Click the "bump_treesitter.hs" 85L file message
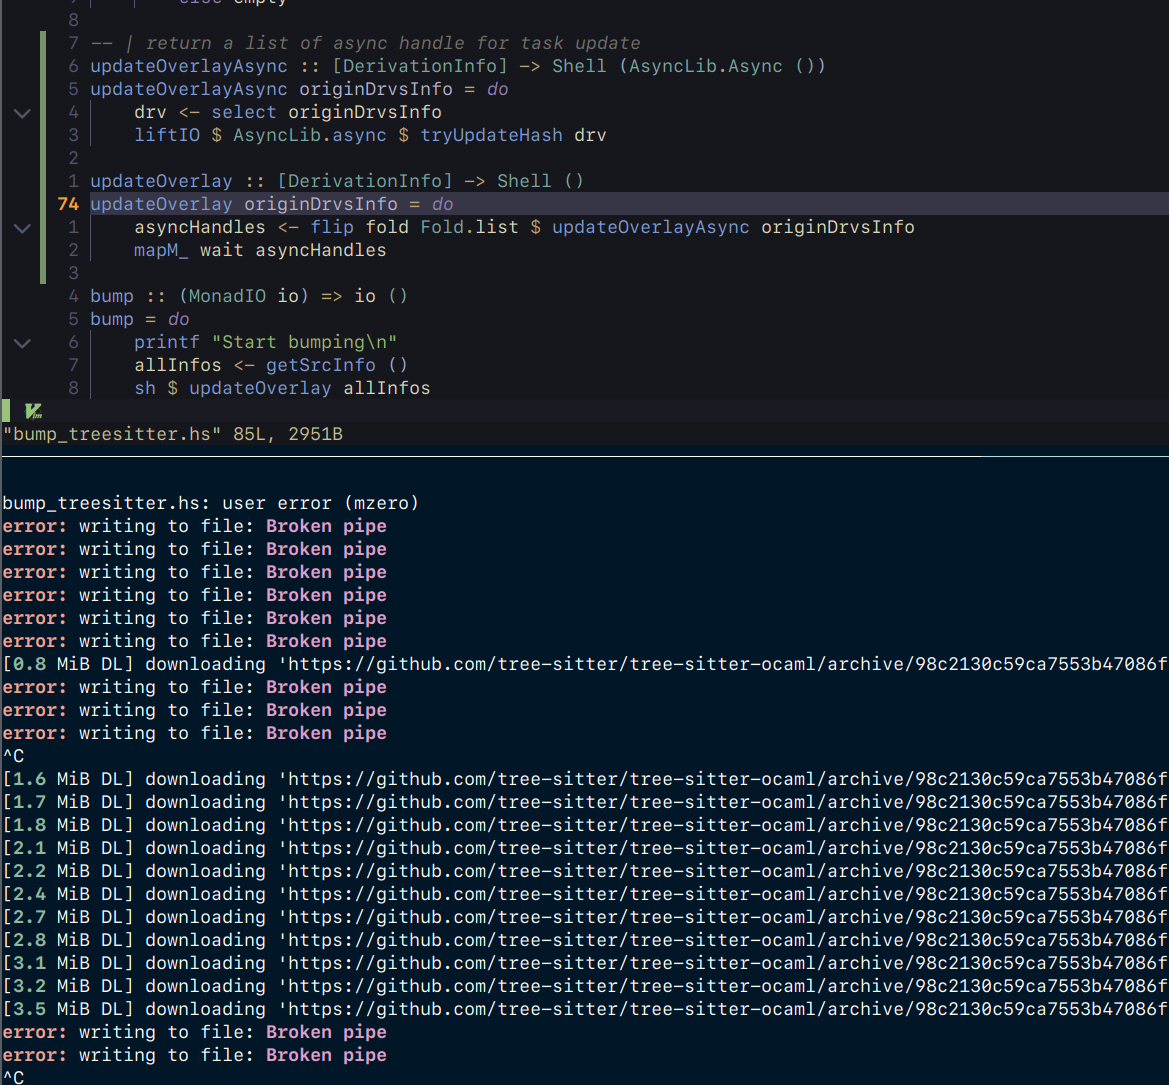This screenshot has height=1085, width=1169. [x=172, y=434]
